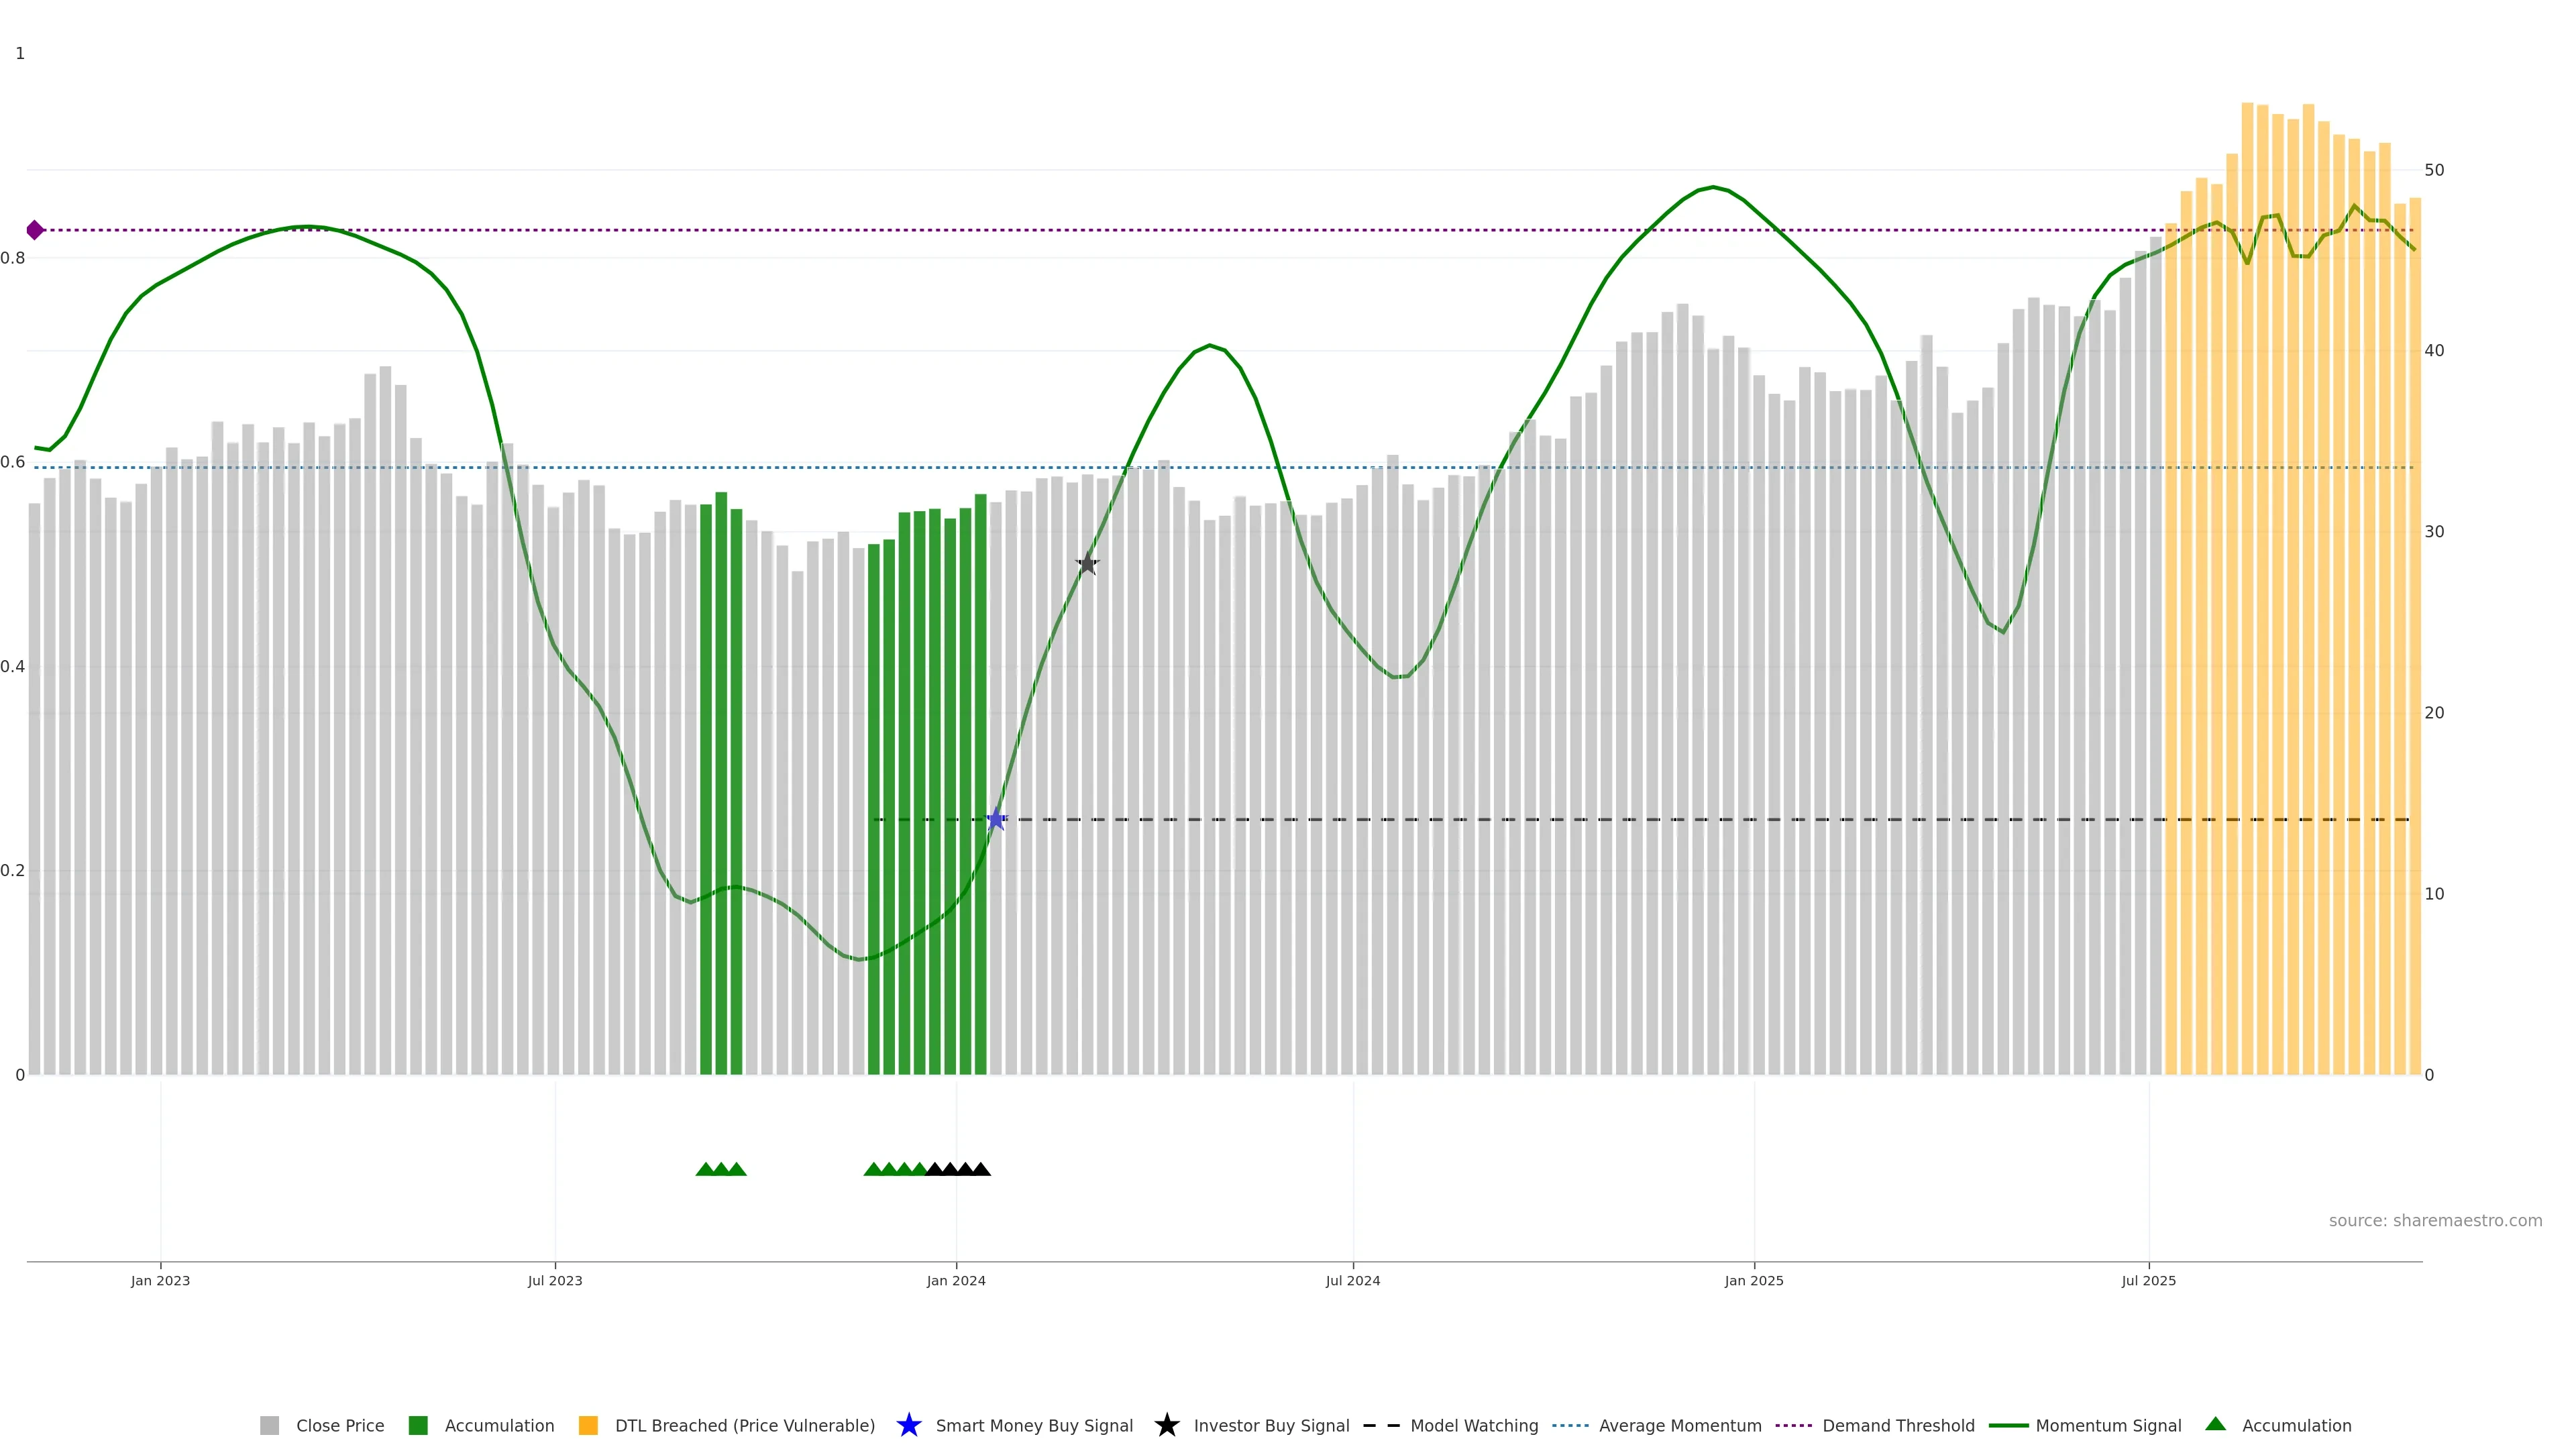Click the tallest orange bar in the chart
Image resolution: width=2576 pixels, height=1449 pixels.
(2247, 600)
